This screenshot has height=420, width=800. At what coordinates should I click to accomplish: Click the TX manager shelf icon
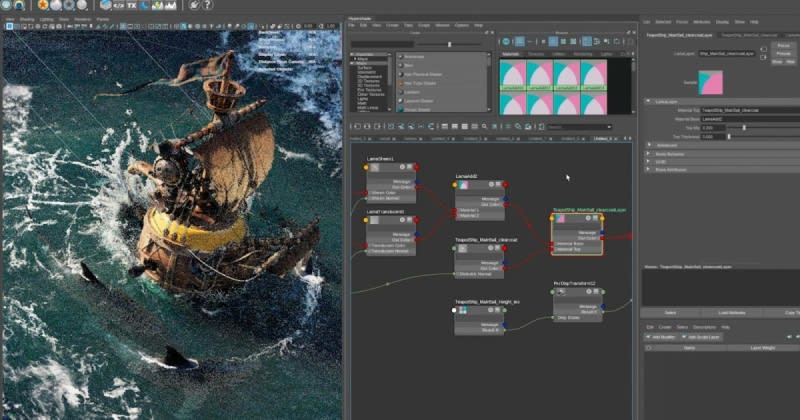(x=132, y=5)
